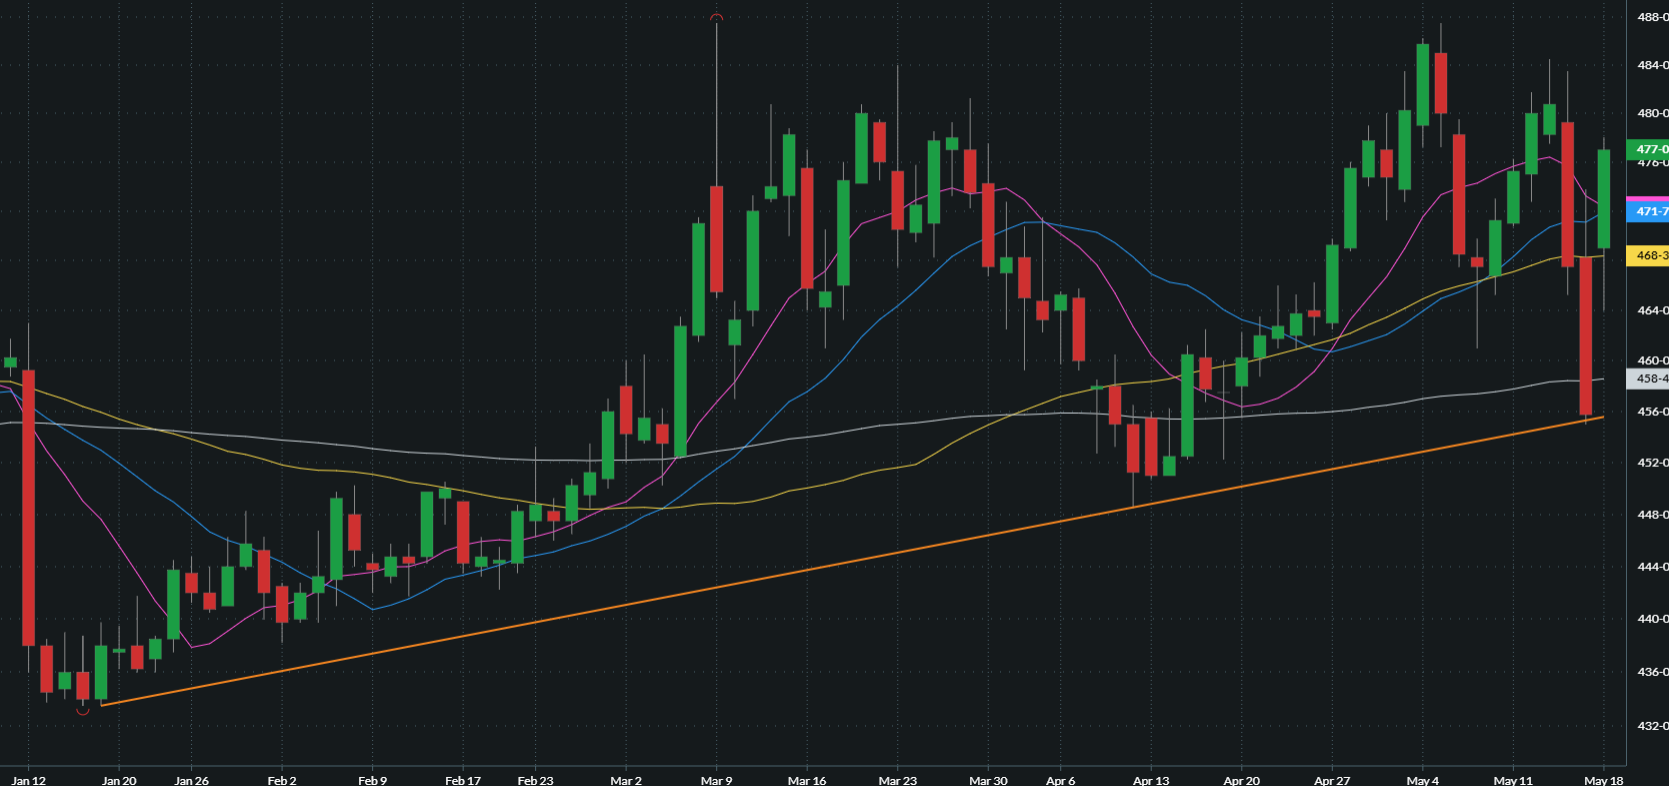The image size is (1669, 786).
Task: Click the Feb 2 date label
Action: click(x=282, y=780)
